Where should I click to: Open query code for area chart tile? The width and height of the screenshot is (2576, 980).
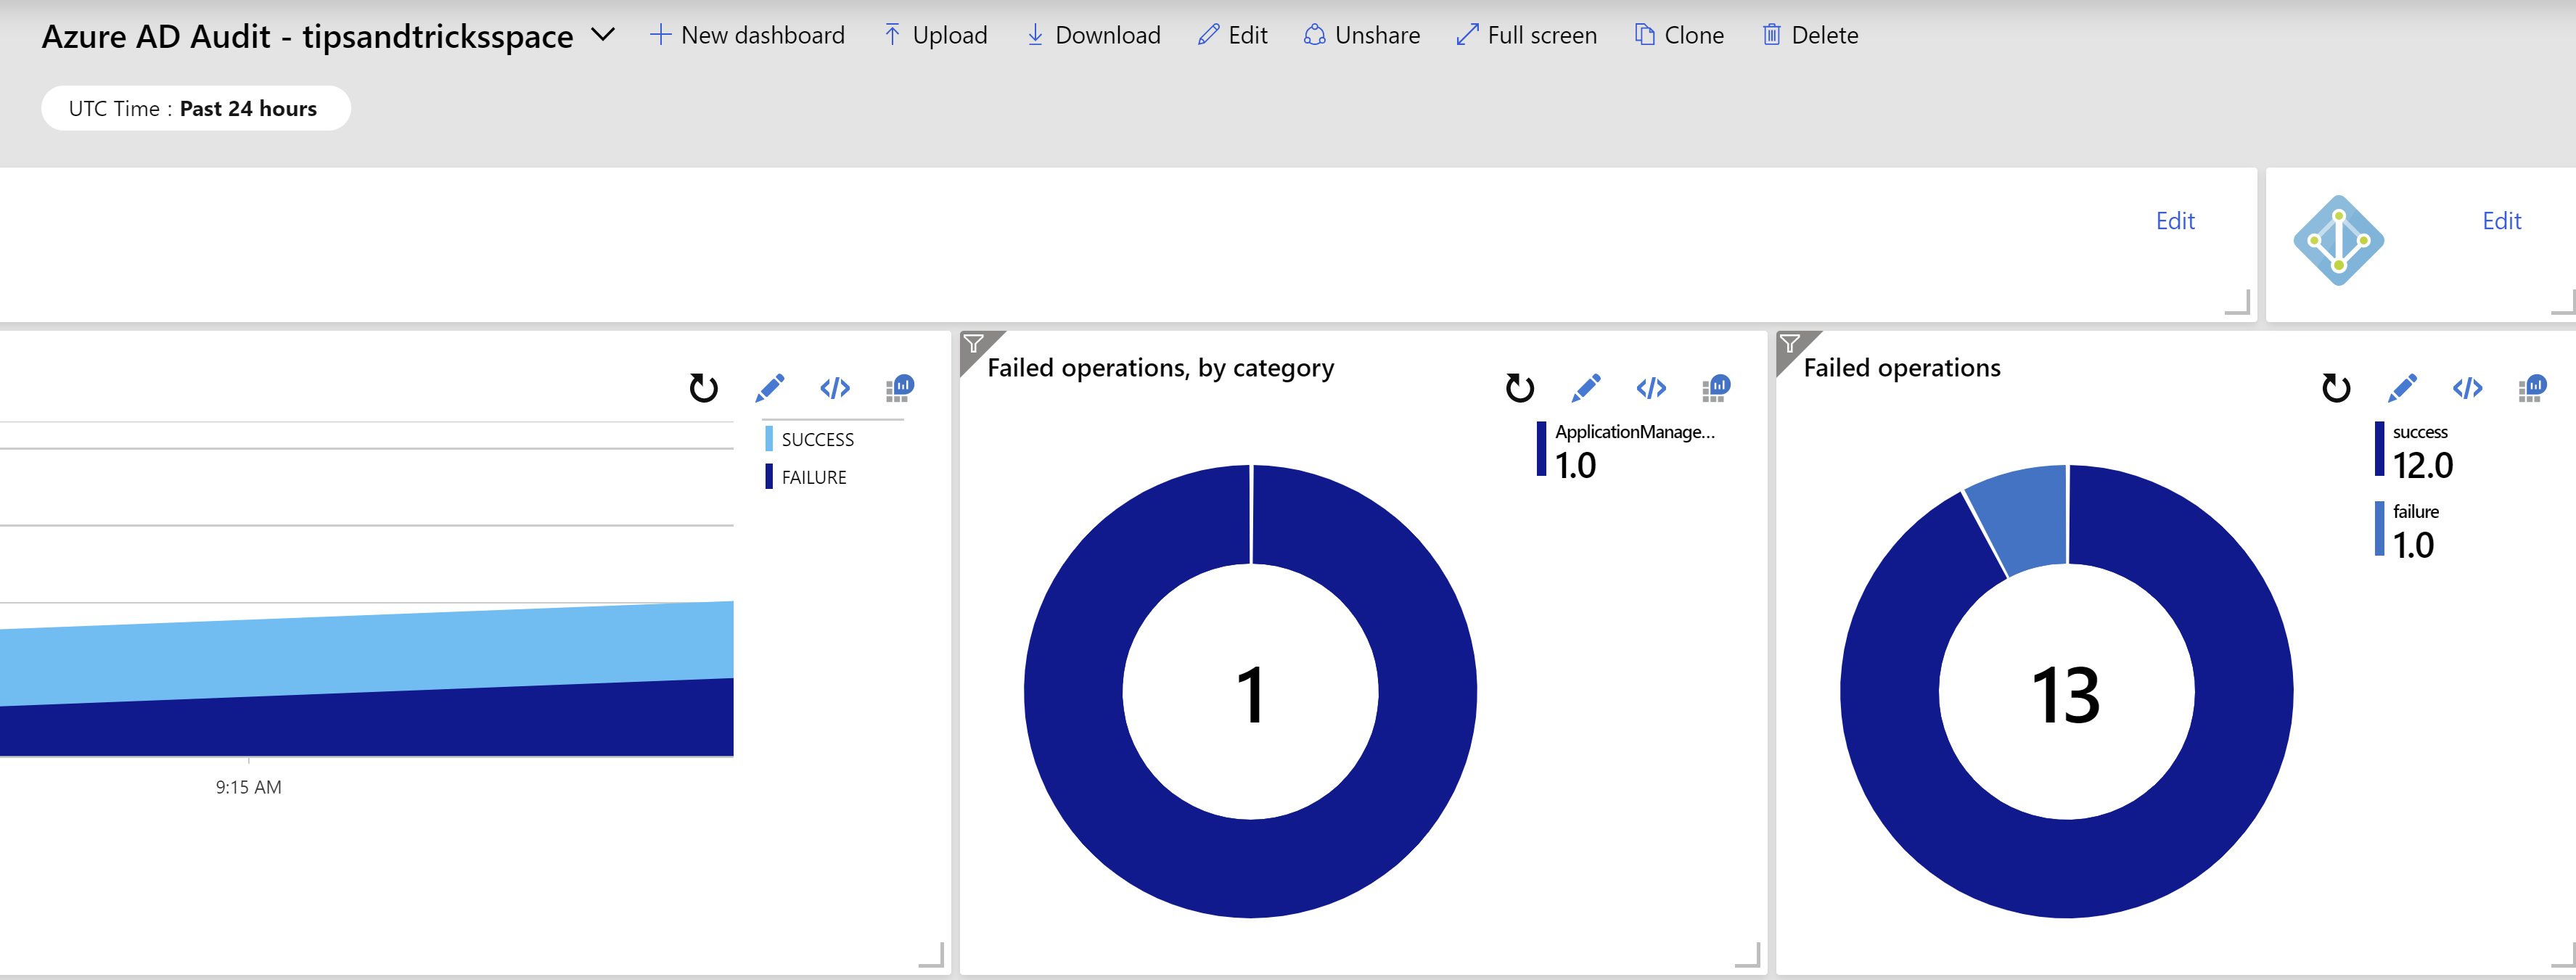[x=835, y=388]
